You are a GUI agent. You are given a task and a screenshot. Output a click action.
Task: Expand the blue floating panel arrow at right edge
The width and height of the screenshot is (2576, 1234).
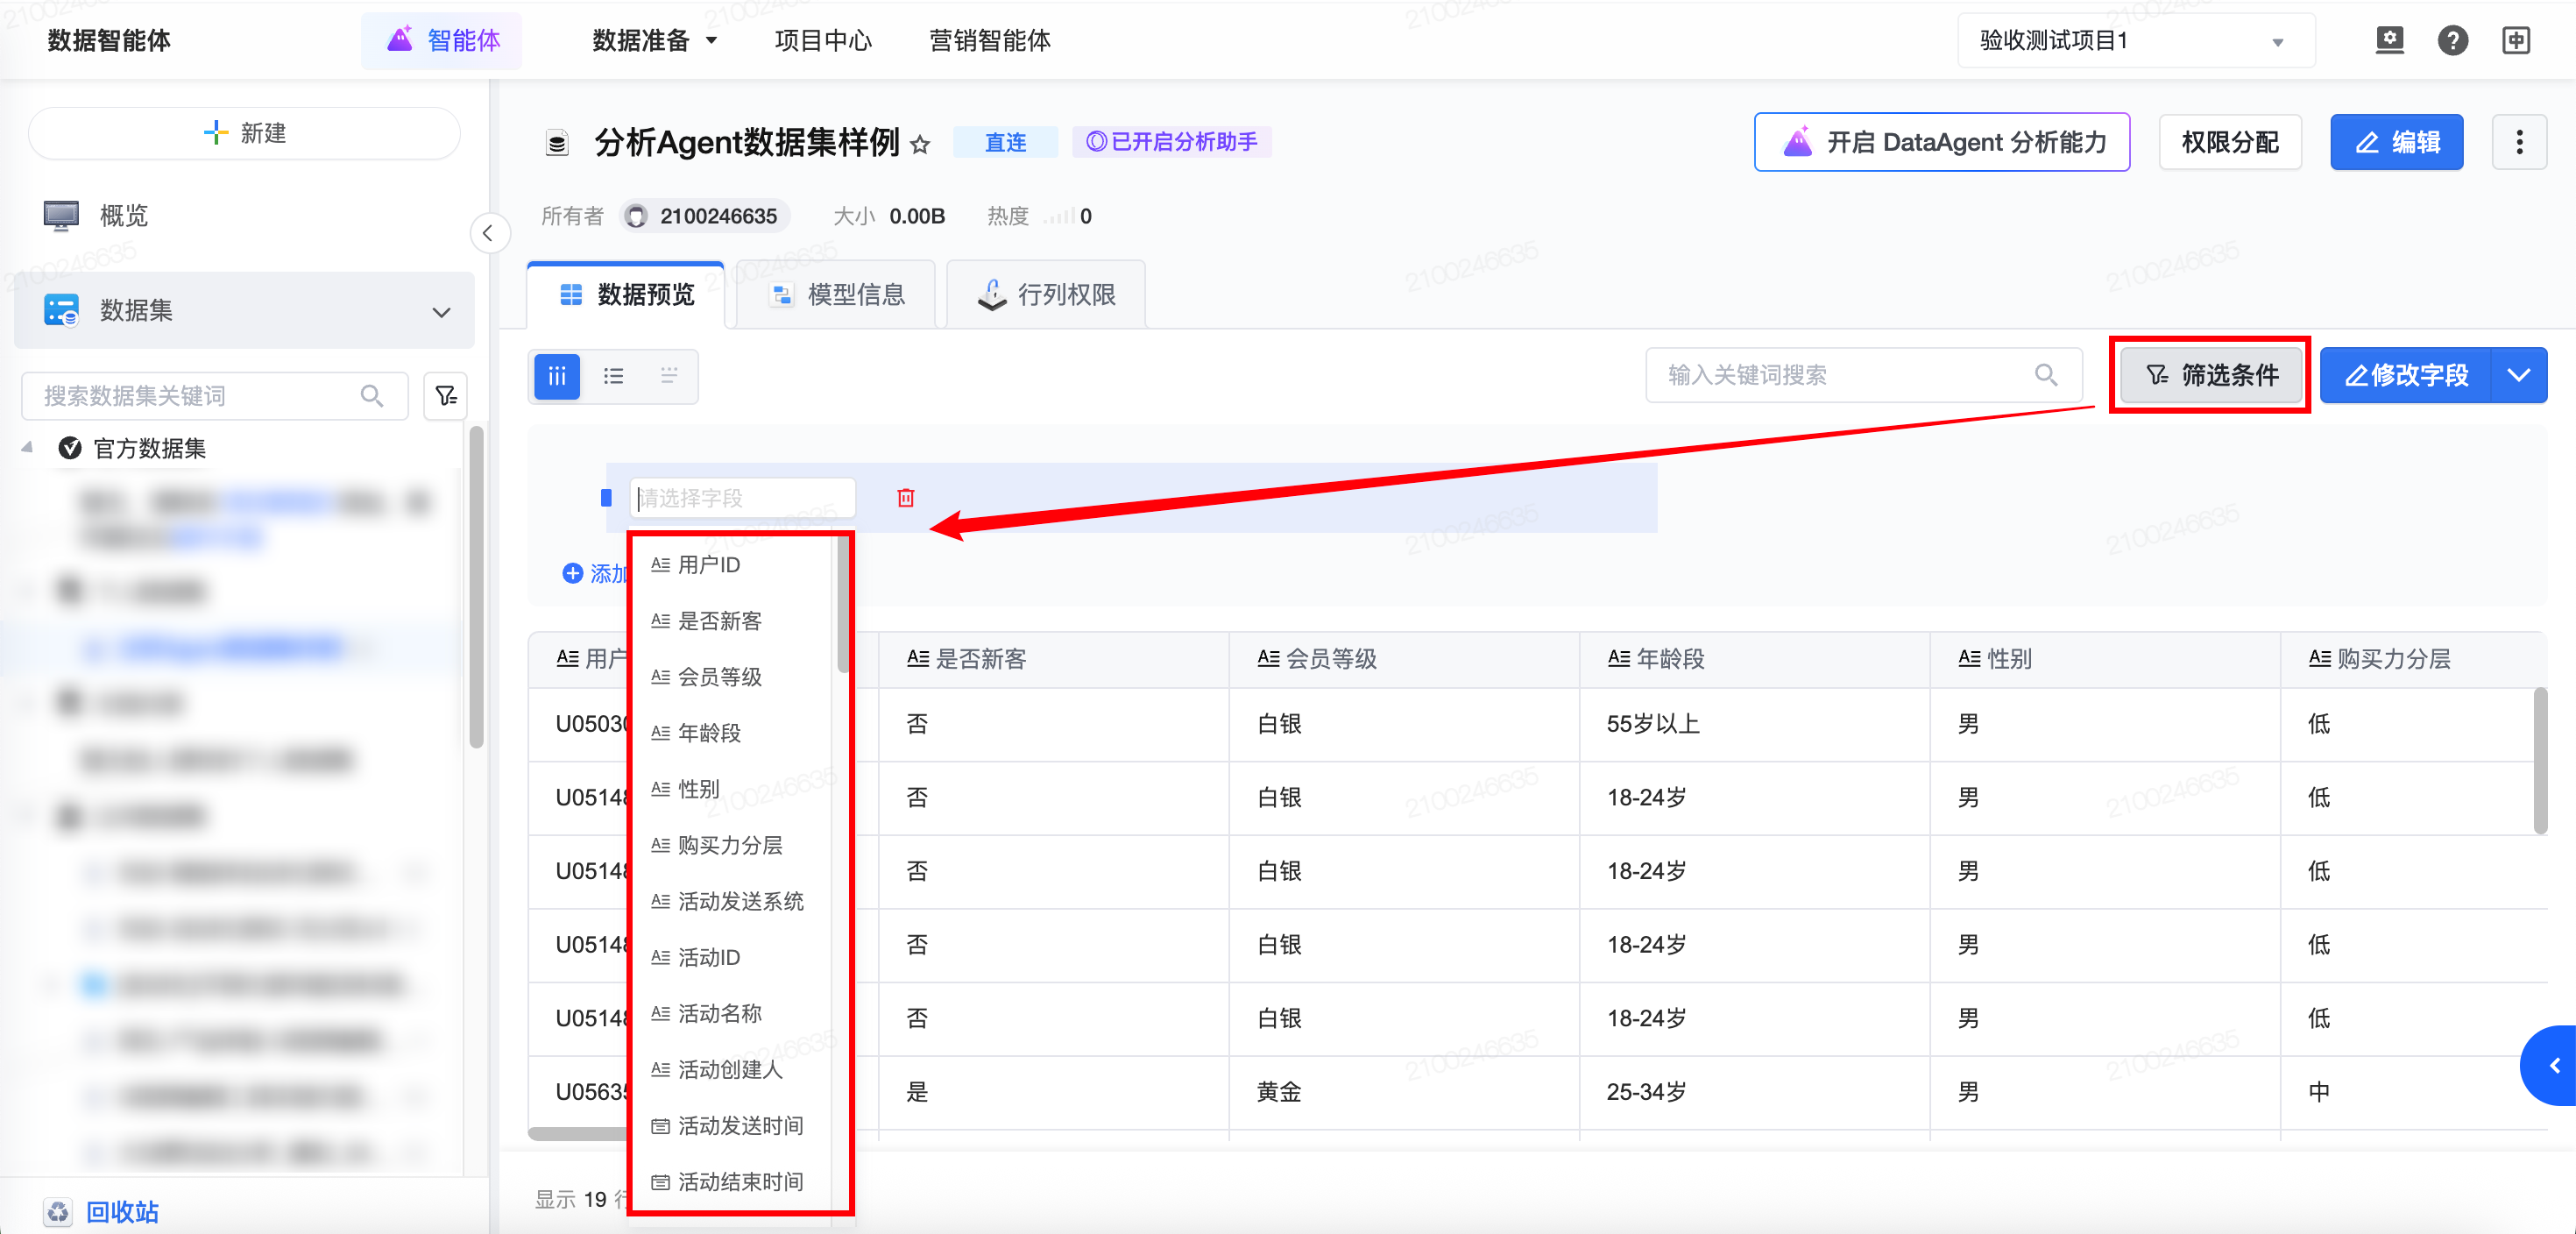2553,1065
